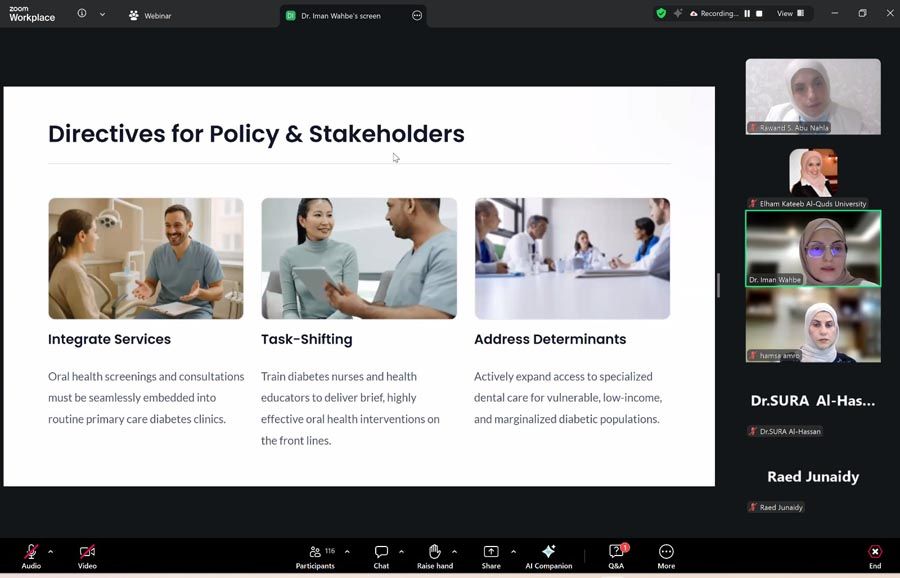The width and height of the screenshot is (900, 578).
Task: Open the More options menu
Action: [666, 556]
